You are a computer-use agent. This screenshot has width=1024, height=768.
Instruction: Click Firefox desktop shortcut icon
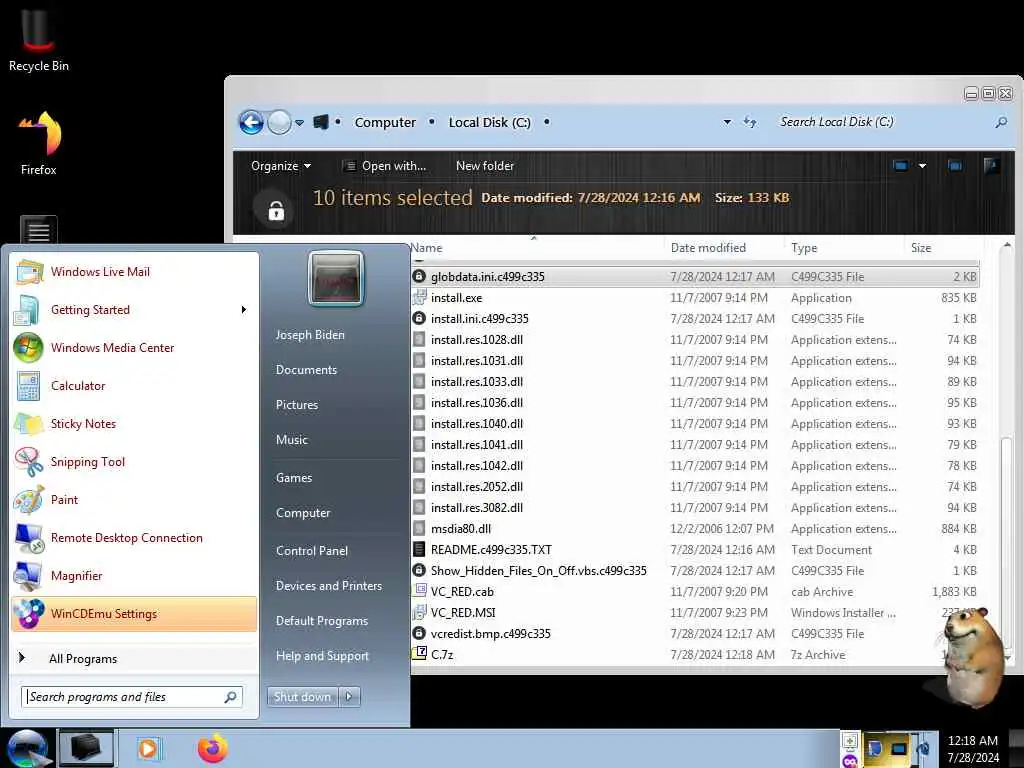click(x=39, y=143)
